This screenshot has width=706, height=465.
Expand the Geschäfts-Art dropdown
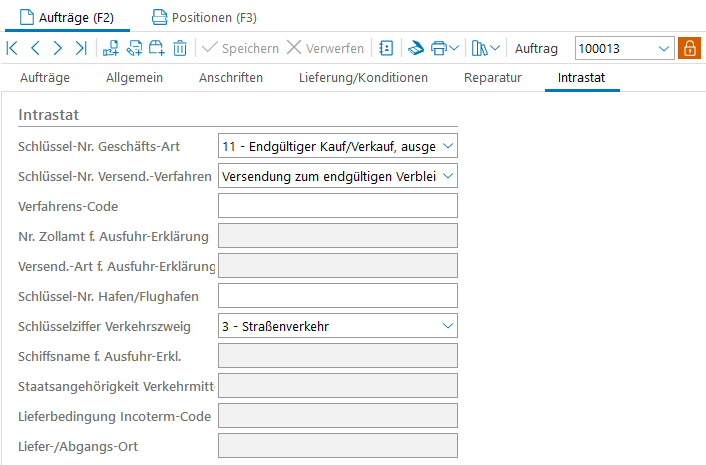point(447,146)
